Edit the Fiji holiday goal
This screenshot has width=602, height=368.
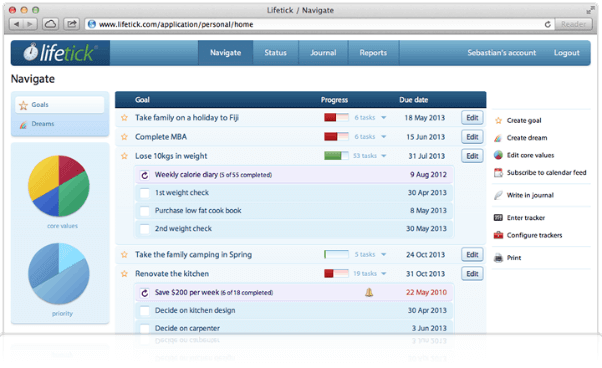[x=472, y=118]
